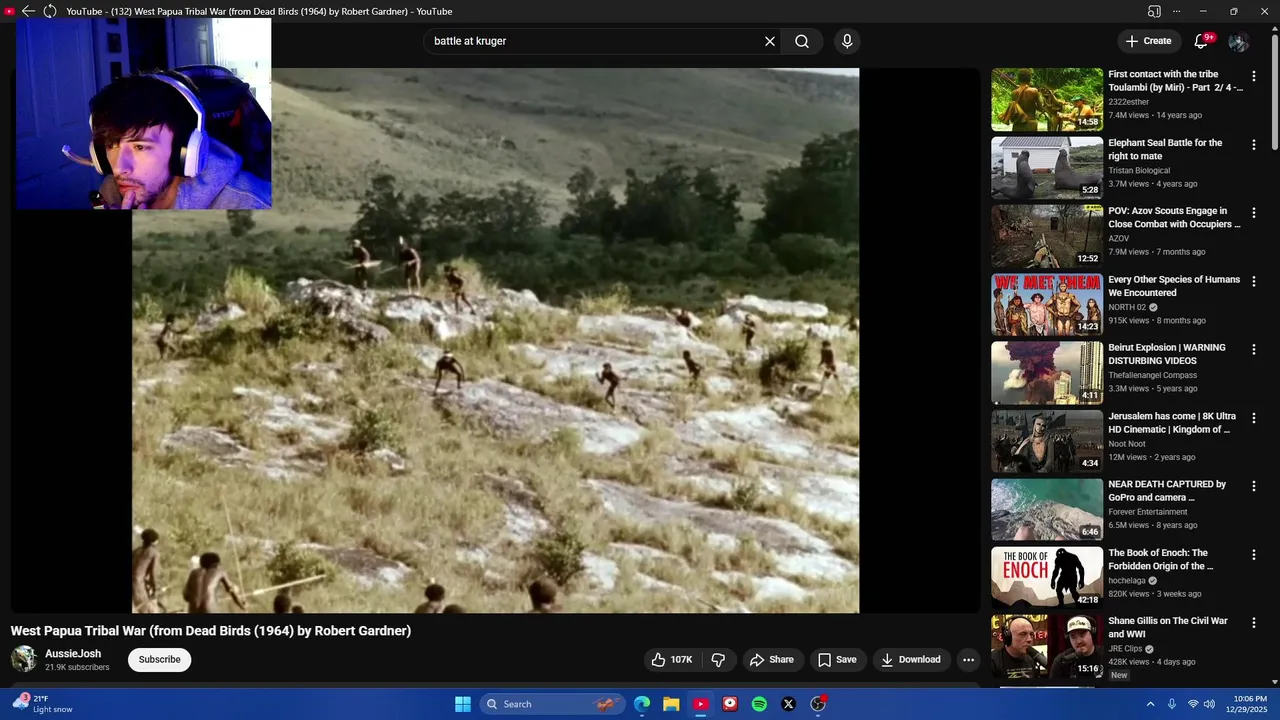The image size is (1280, 720).
Task: Start voice search with the microphone
Action: [x=847, y=41]
